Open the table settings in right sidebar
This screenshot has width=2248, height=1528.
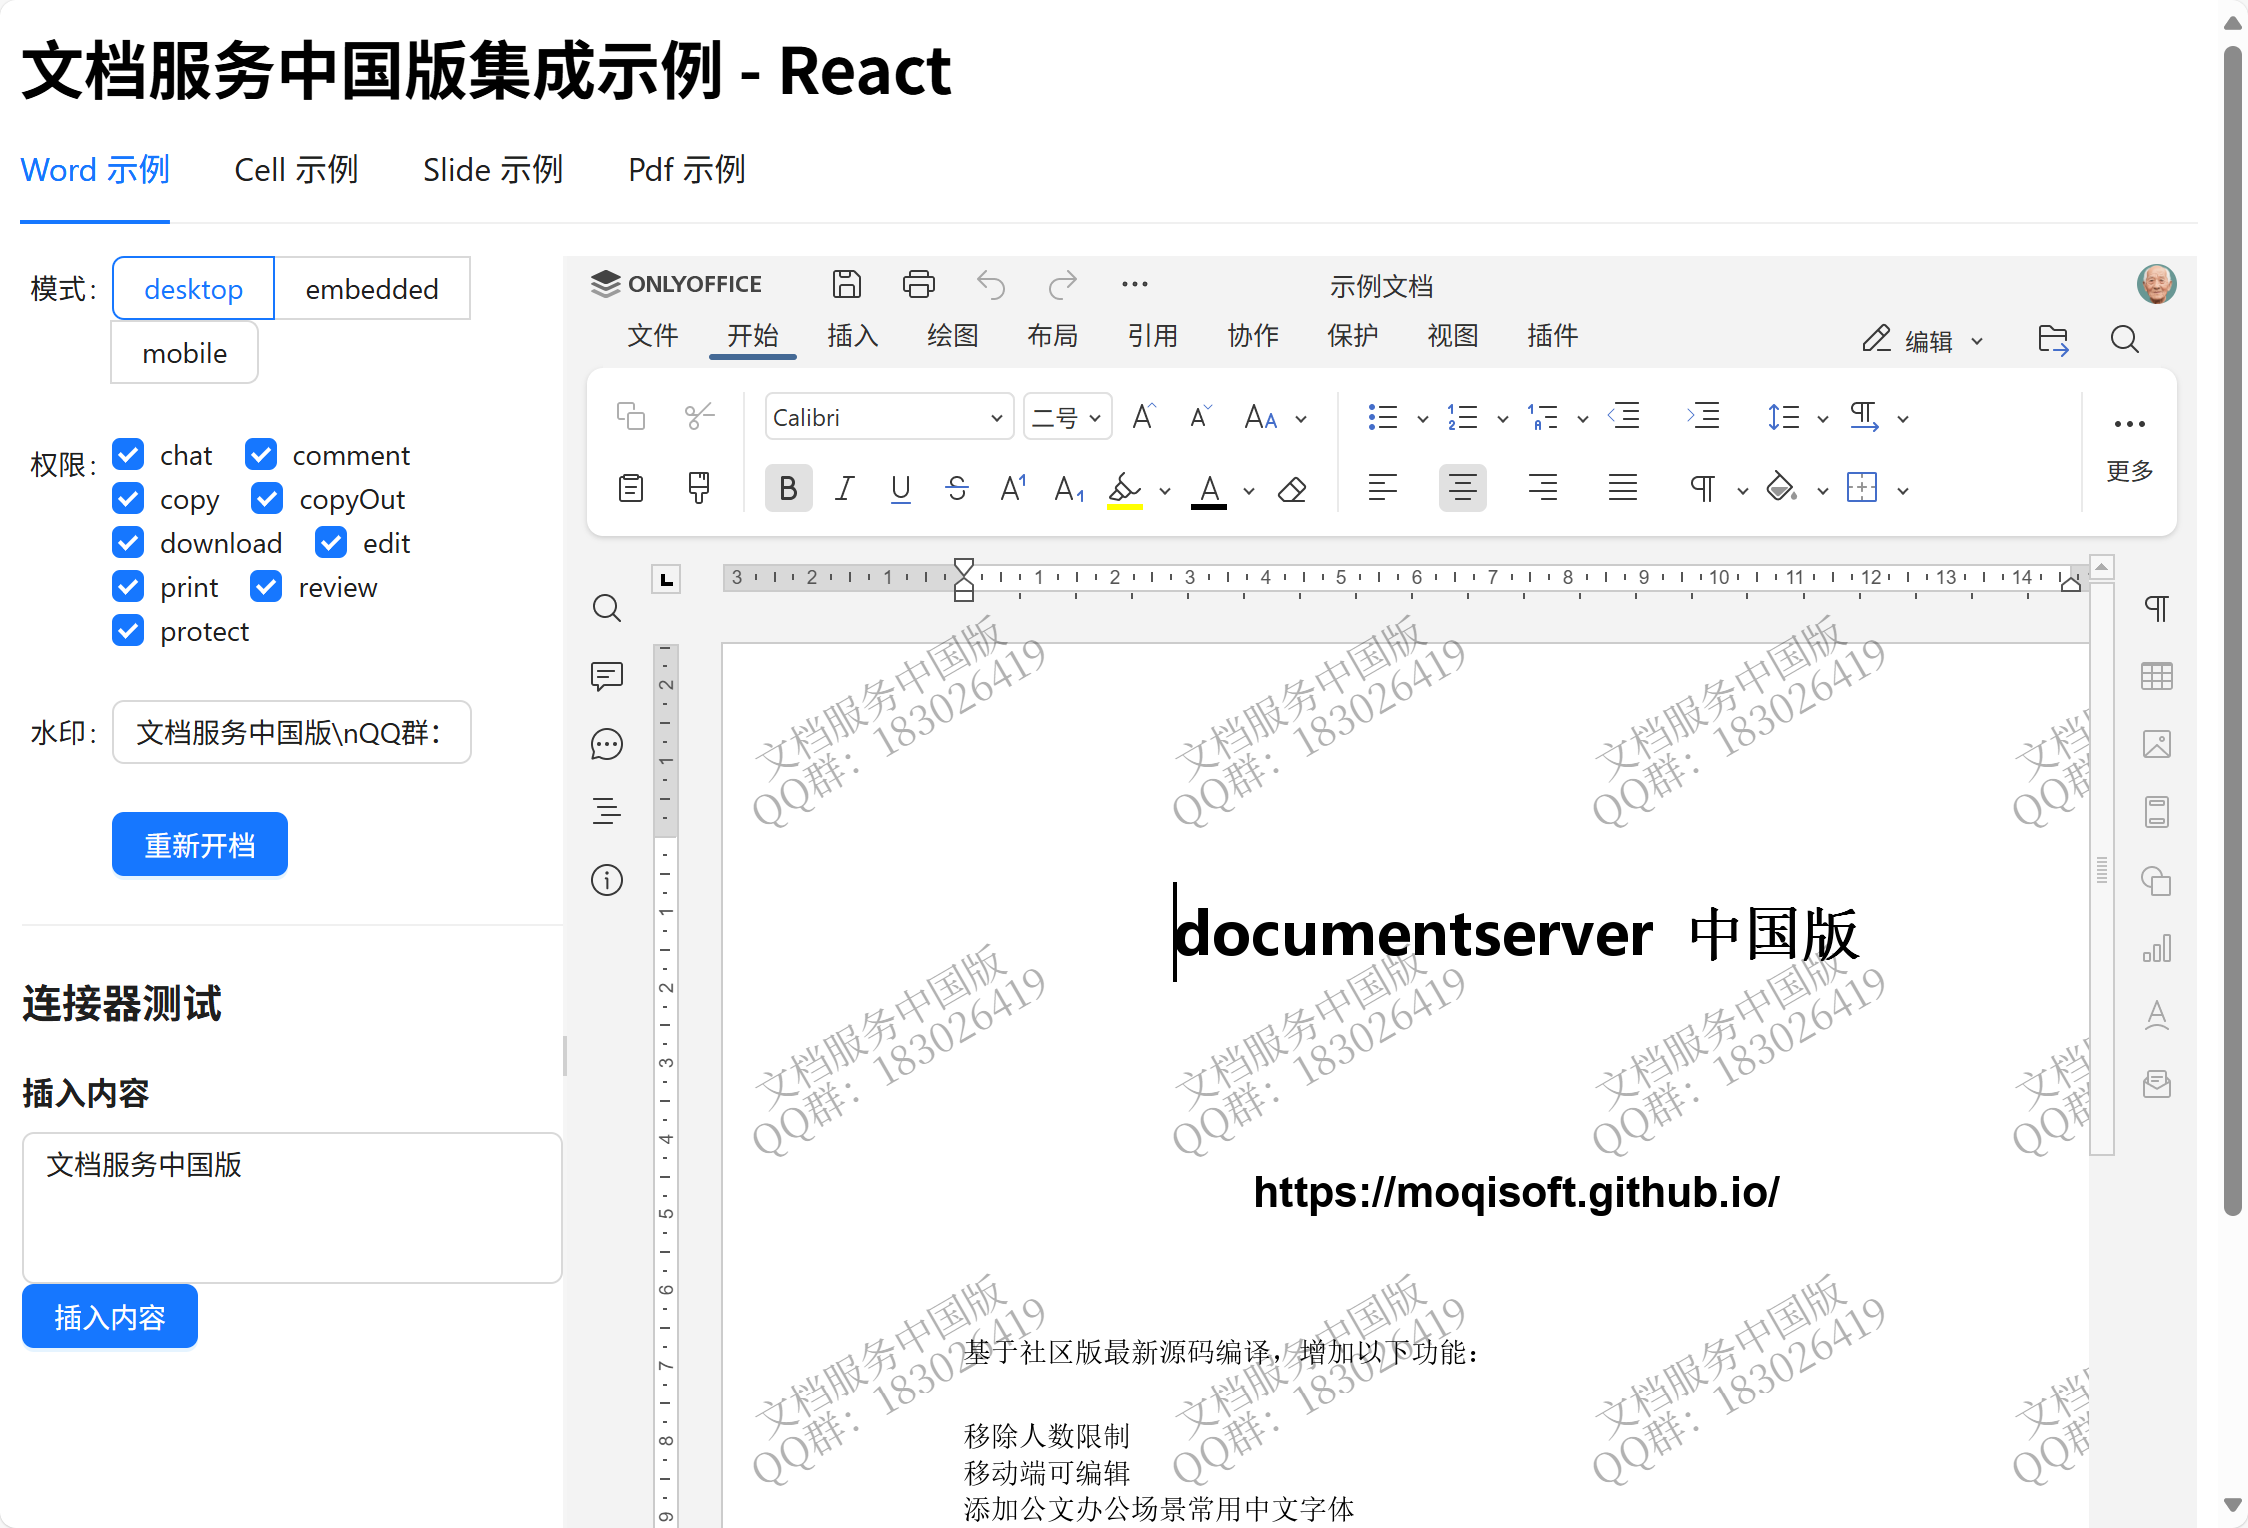point(2157,677)
